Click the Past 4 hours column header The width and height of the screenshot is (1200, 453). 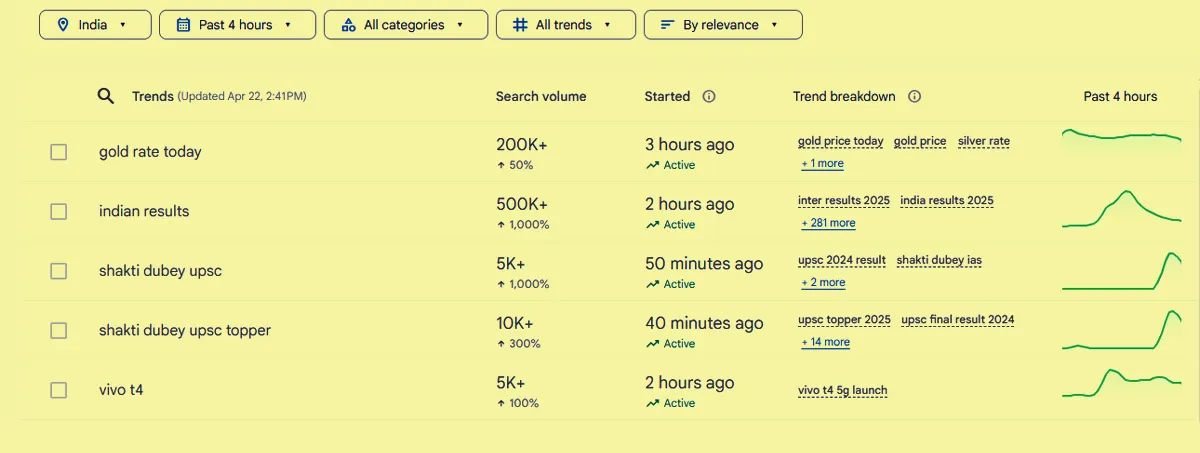[1120, 97]
